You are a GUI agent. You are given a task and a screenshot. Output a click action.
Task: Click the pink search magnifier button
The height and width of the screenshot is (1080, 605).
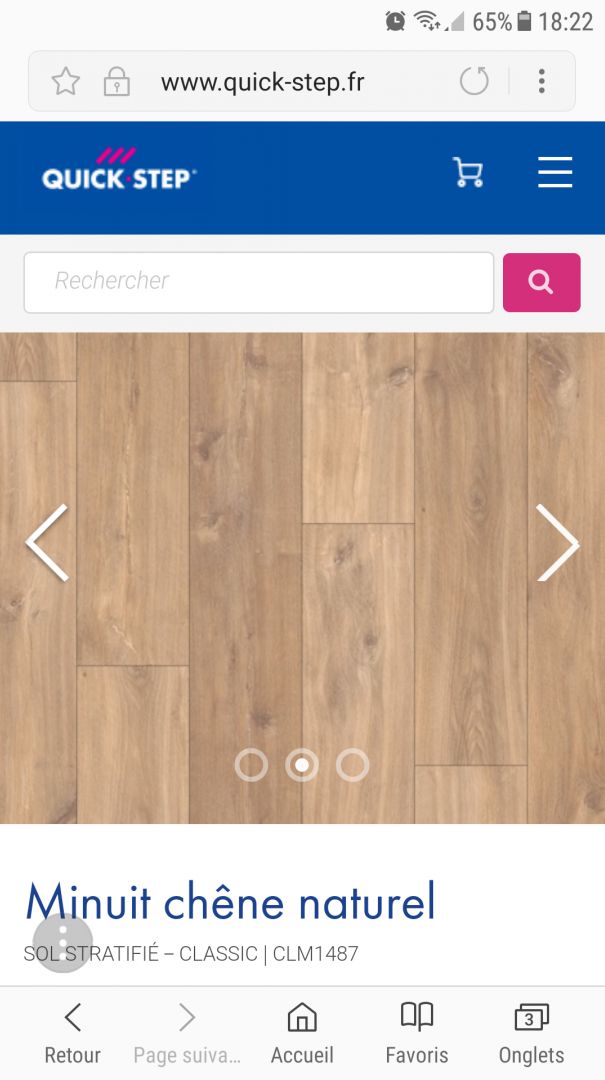pos(542,282)
